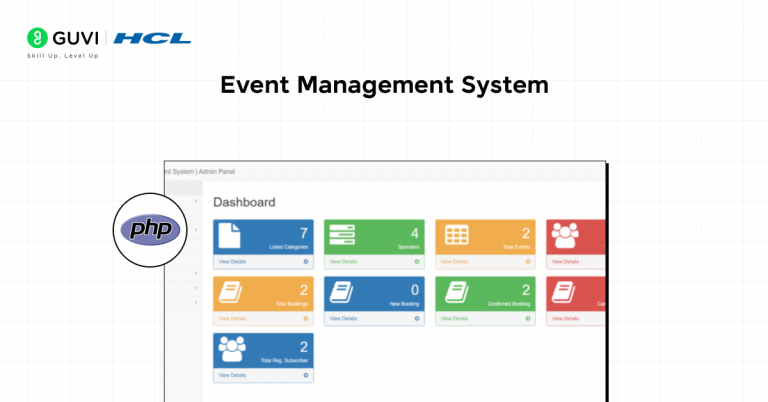
Task: Open View Details under Listed Categories
Action: 231,262
